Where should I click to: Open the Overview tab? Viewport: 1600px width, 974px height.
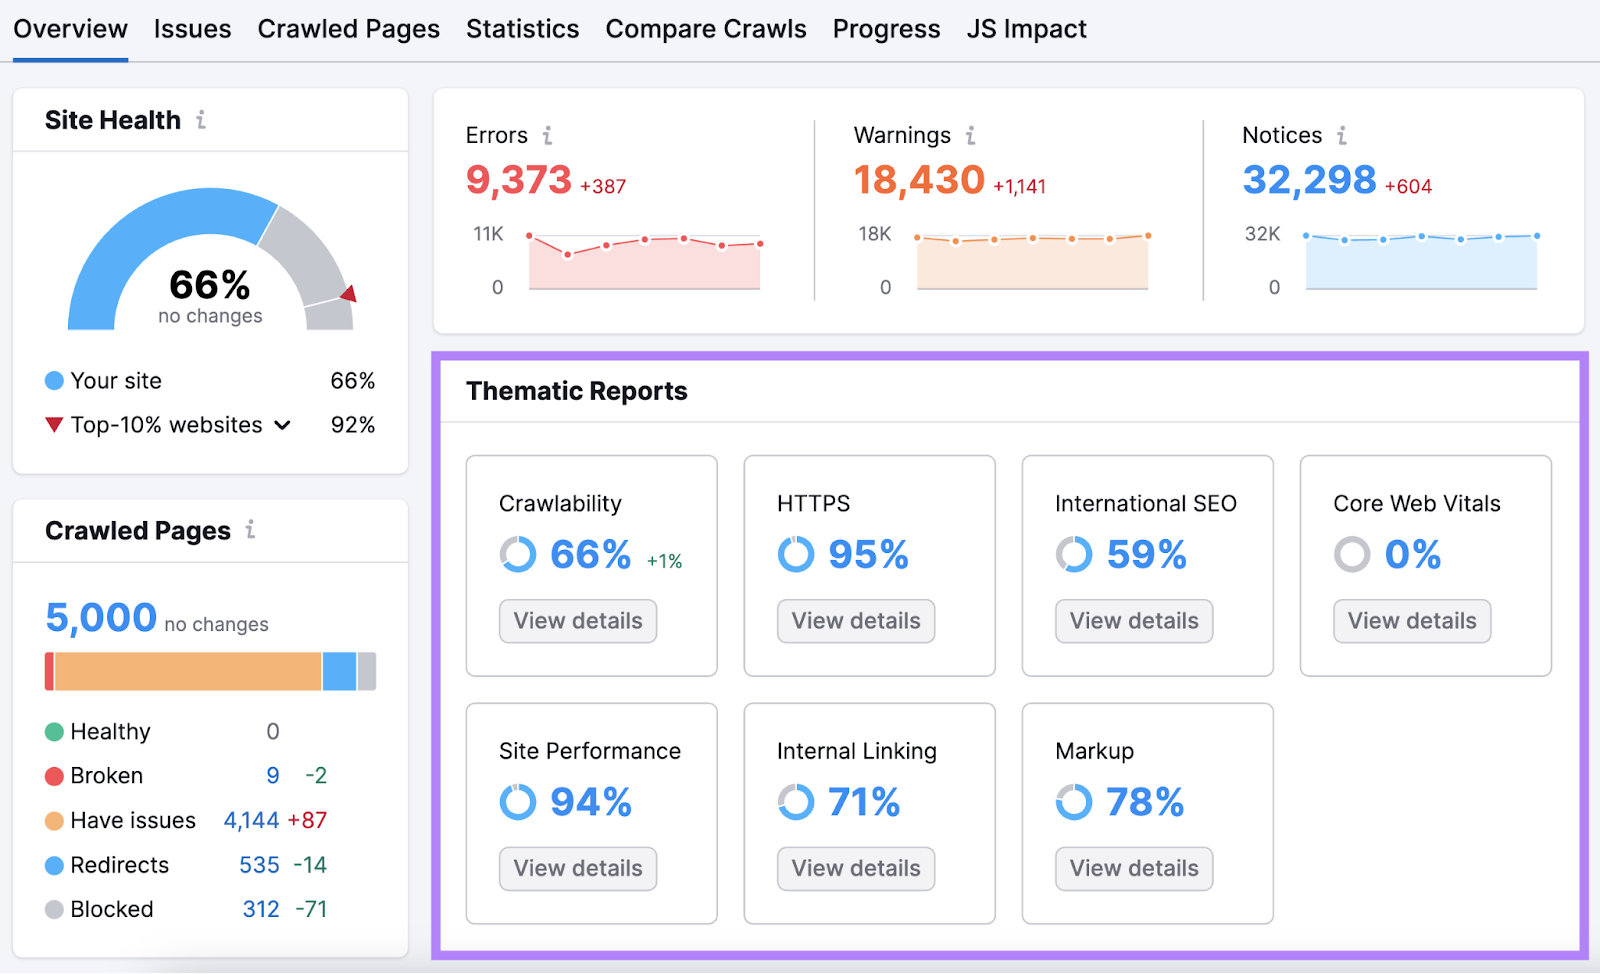click(x=70, y=29)
